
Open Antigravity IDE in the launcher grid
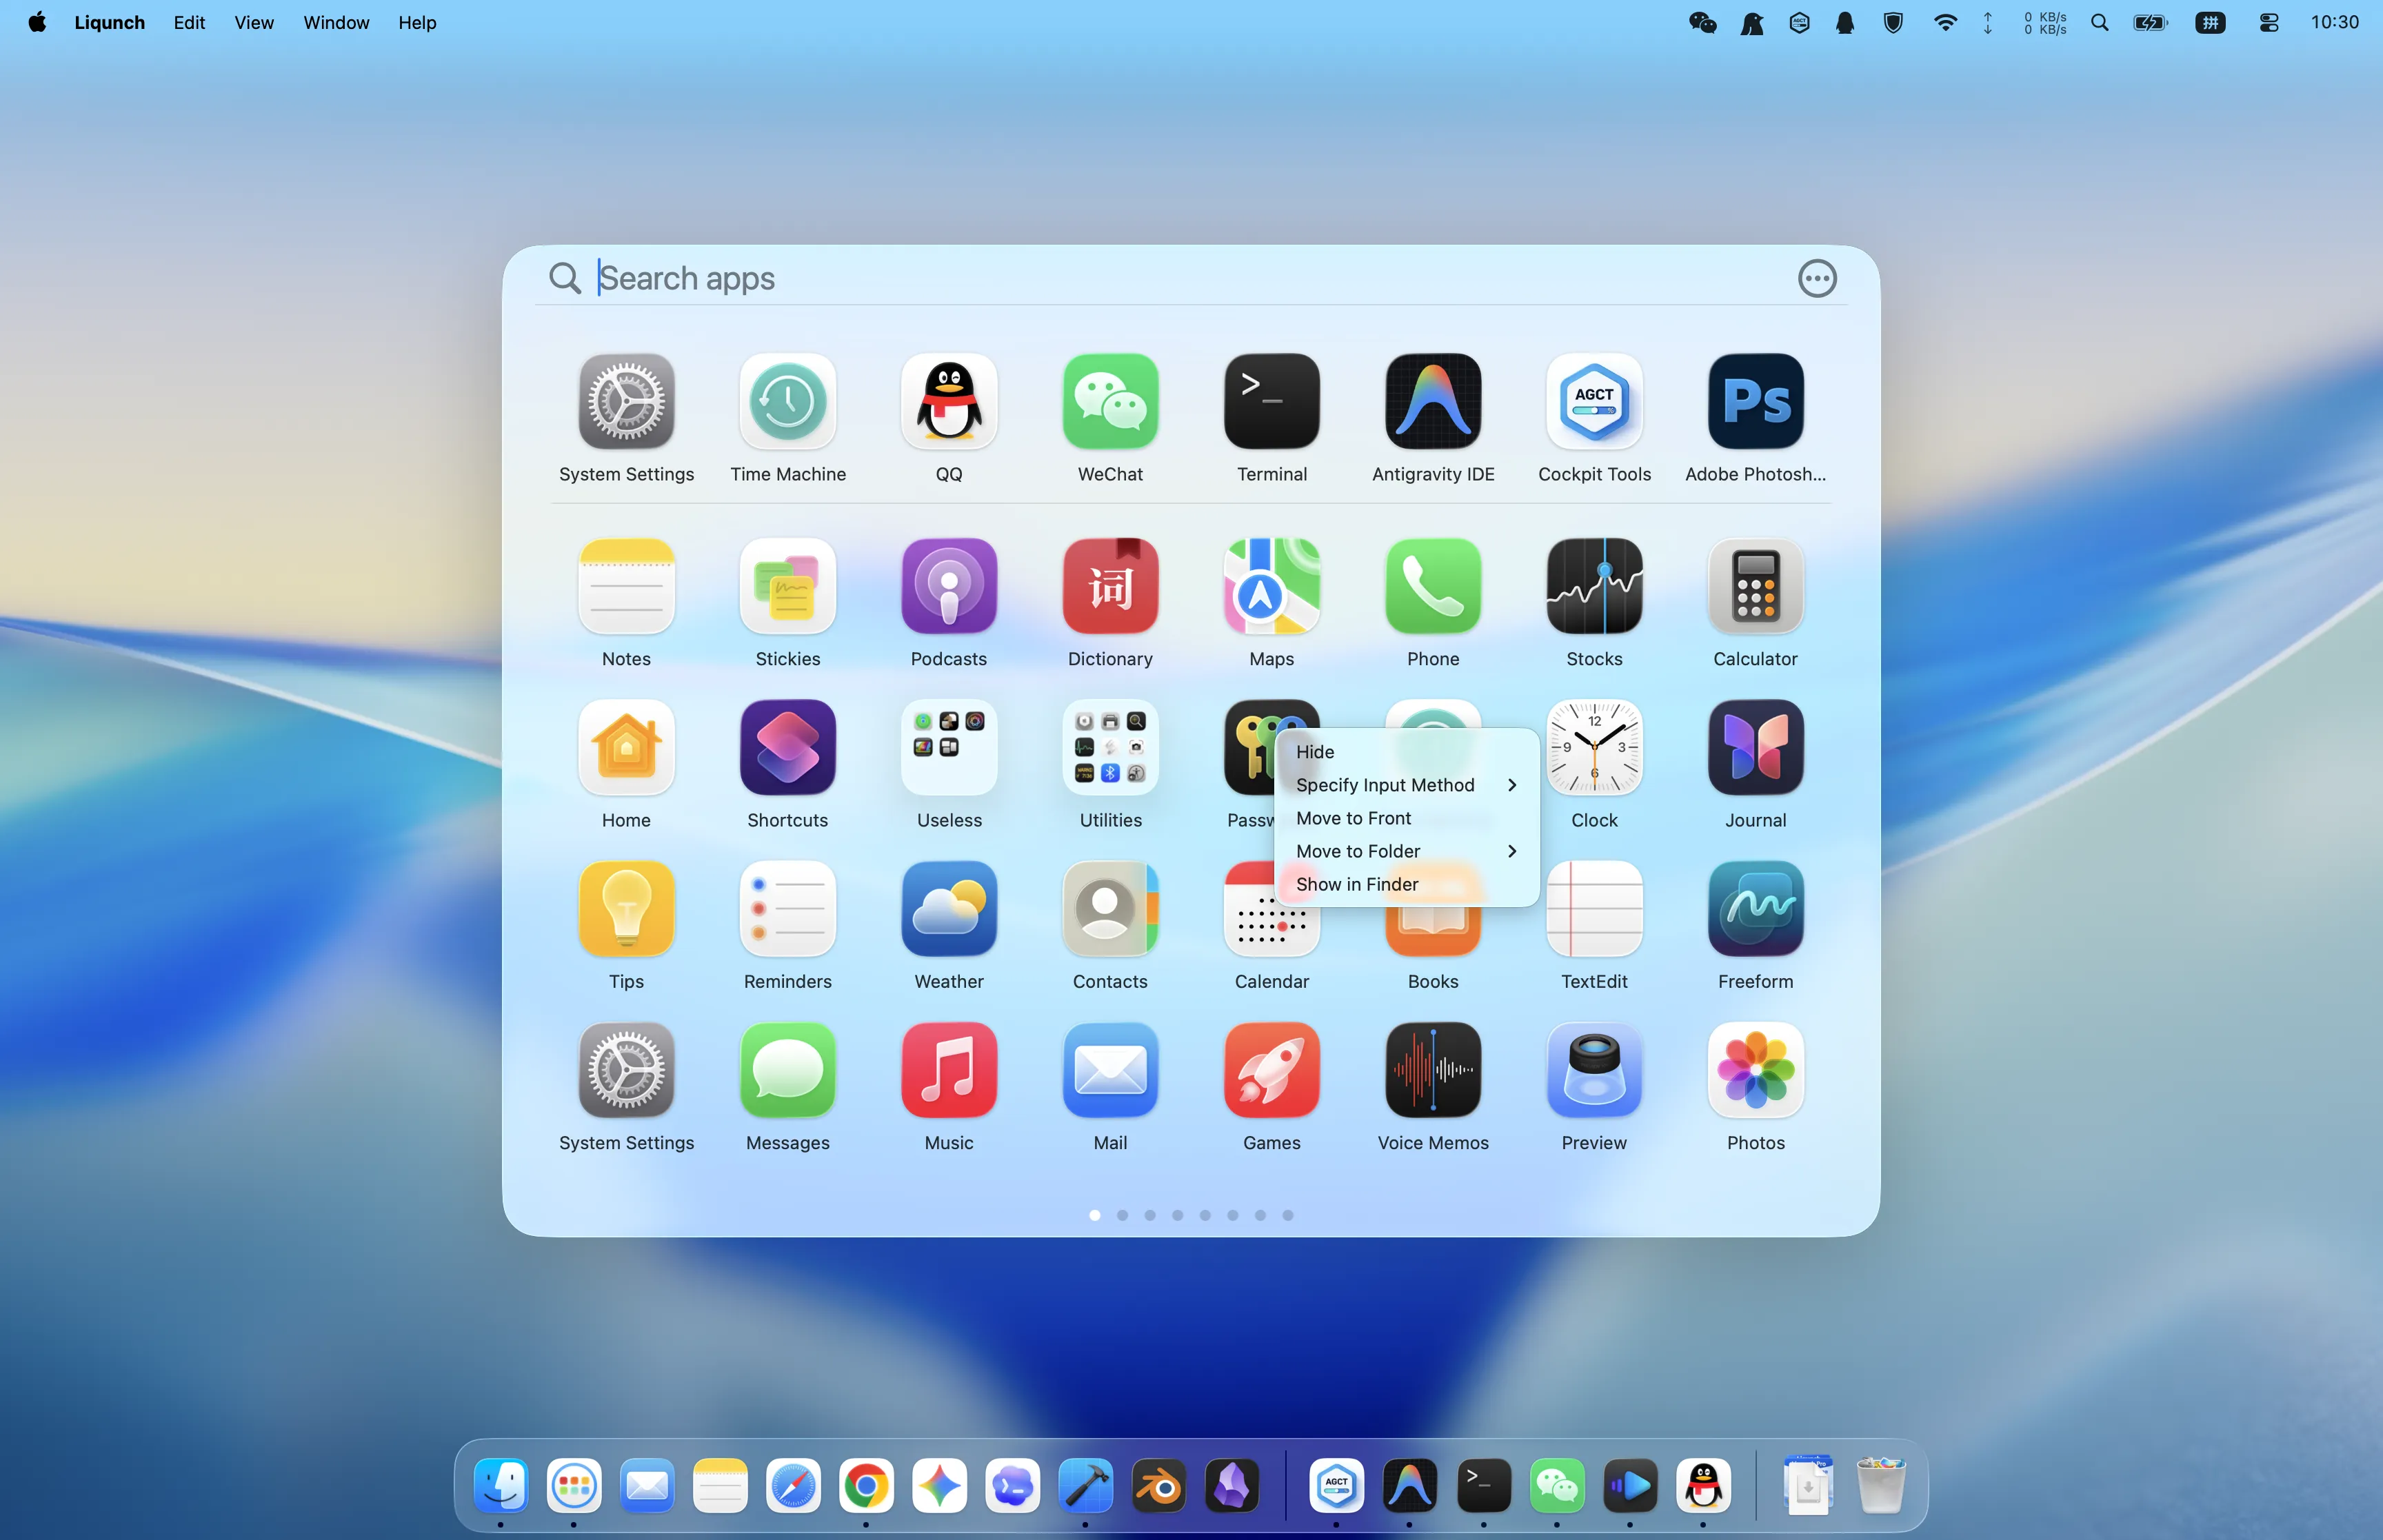click(1433, 401)
